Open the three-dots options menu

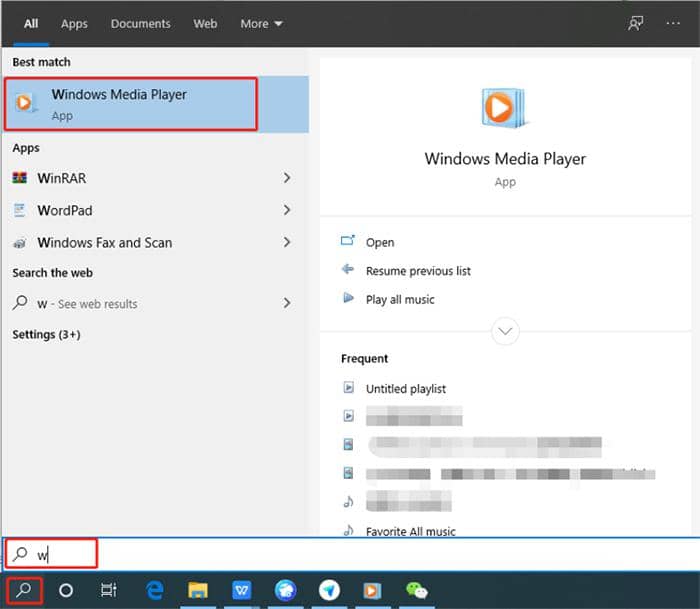pyautogui.click(x=673, y=23)
